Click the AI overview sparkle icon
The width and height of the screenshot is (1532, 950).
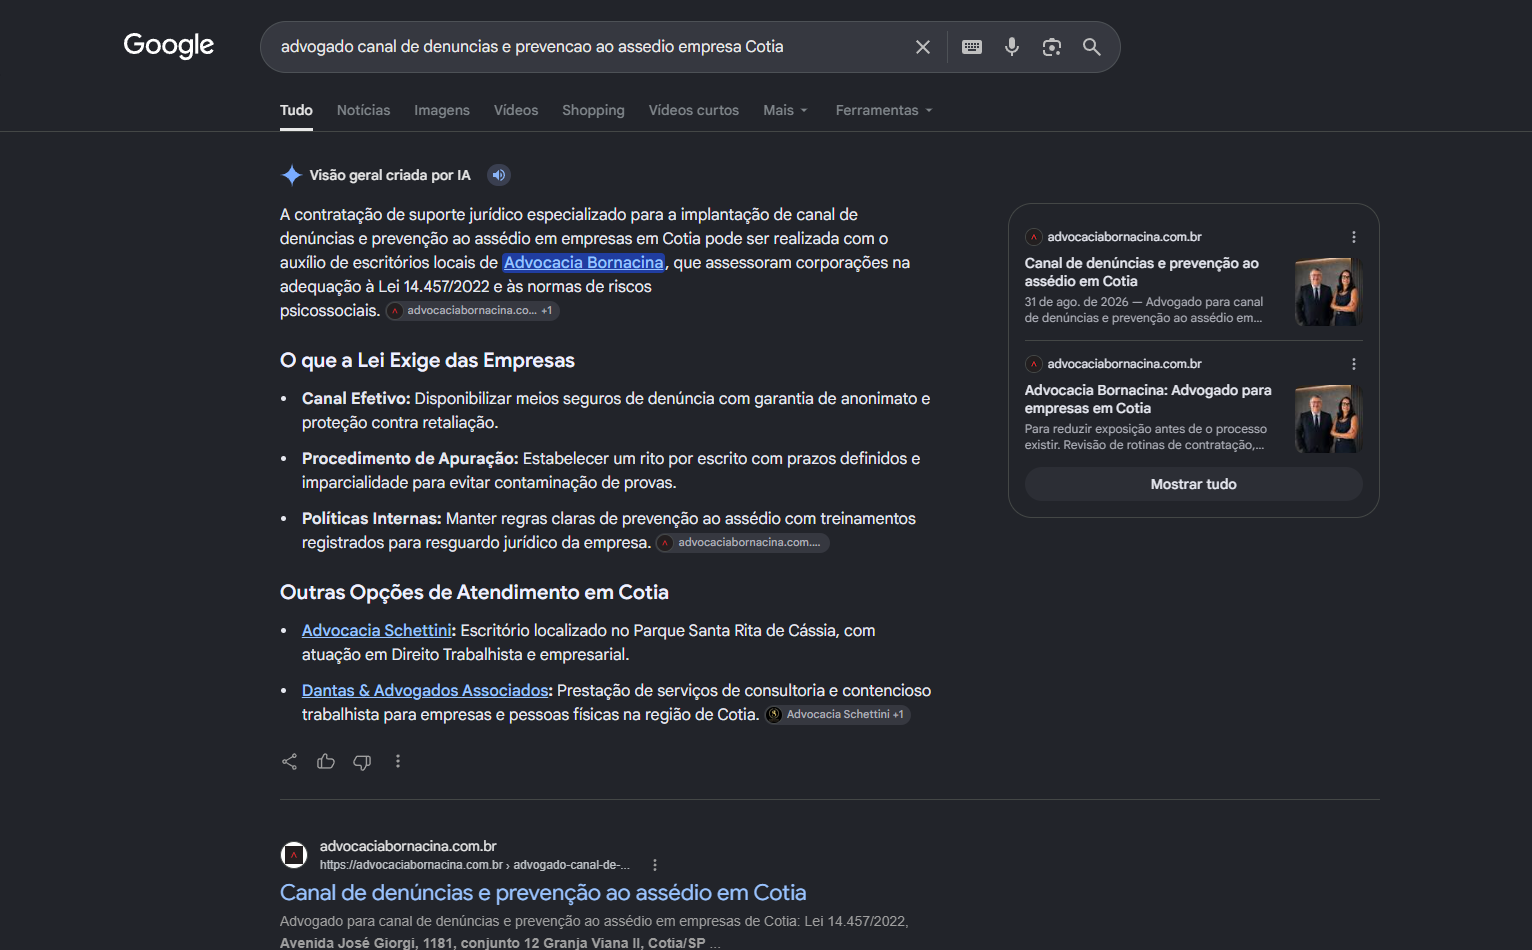tap(291, 175)
